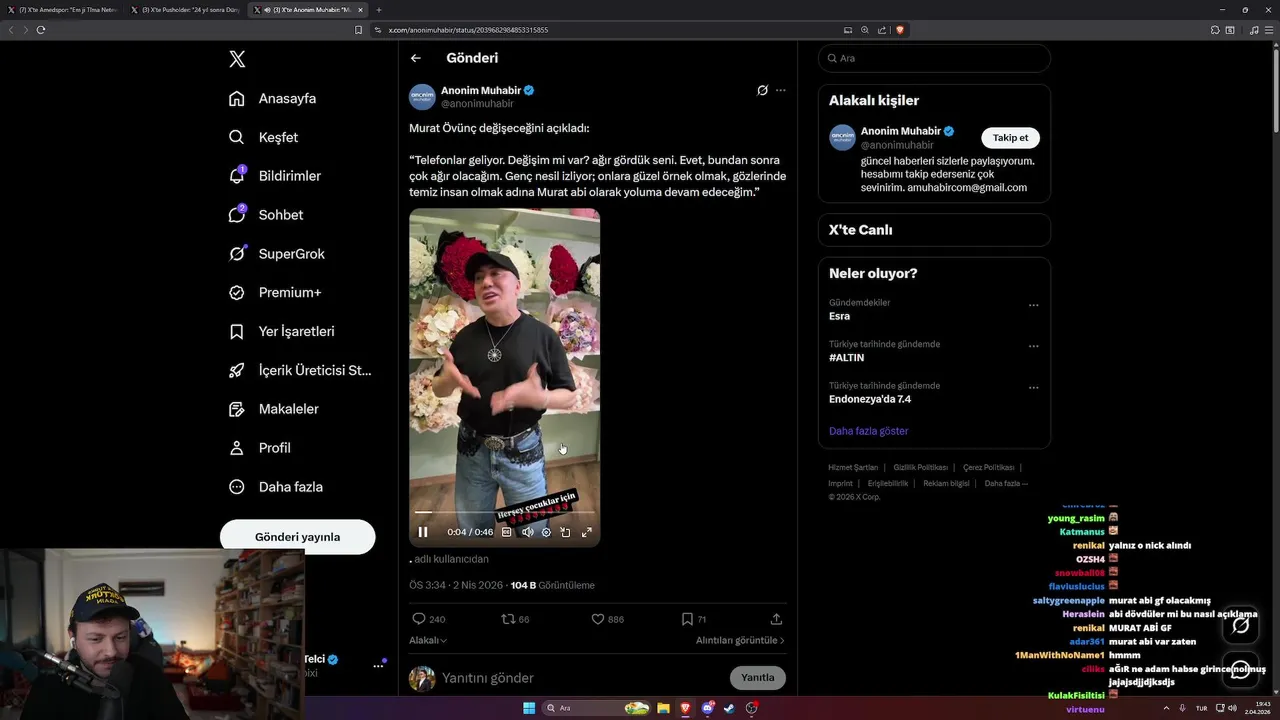Screen dimensions: 1280x720
Task: Expand the Alakalı sort dropdown
Action: pyautogui.click(x=428, y=640)
